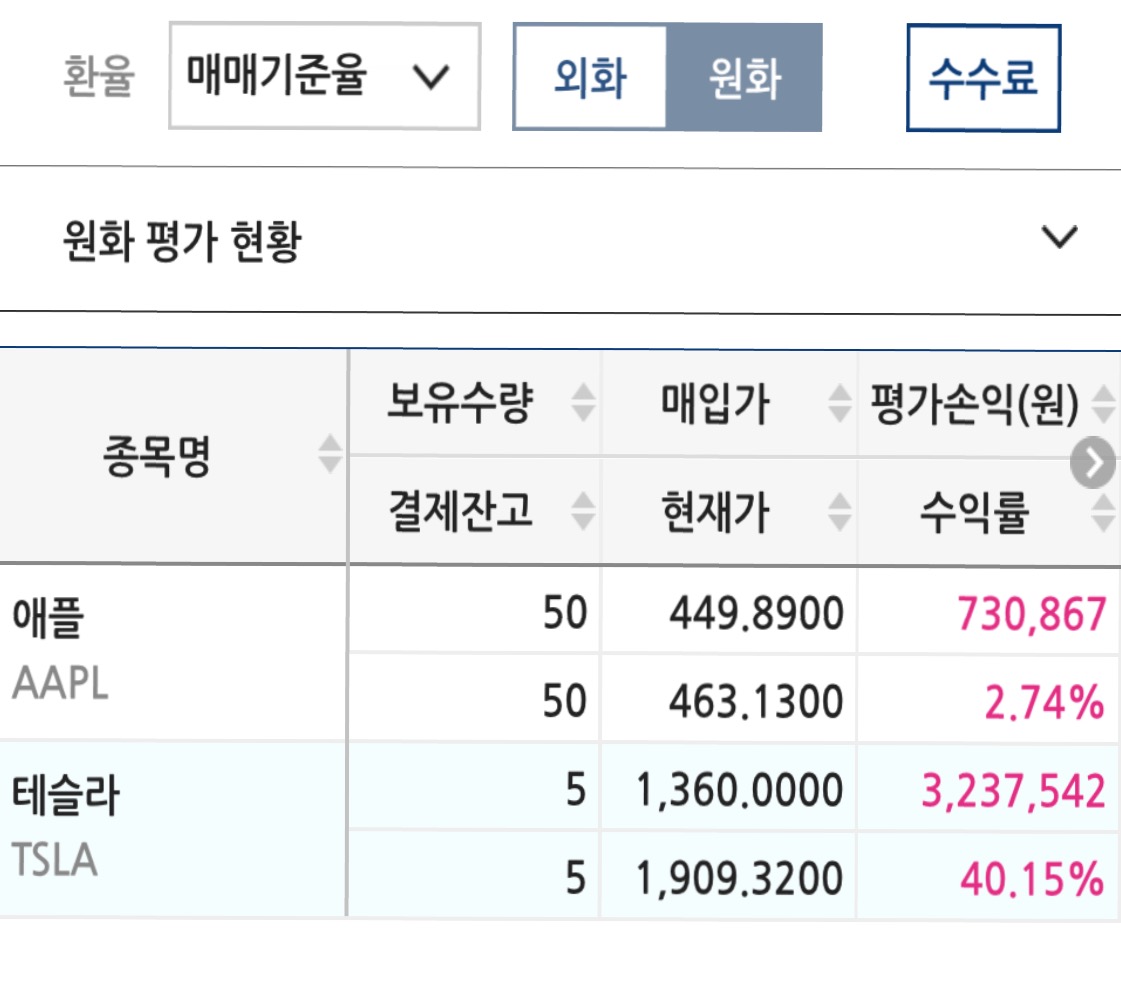This screenshot has width=1121, height=989.
Task: Sort by 보유수량 sort arrows
Action: tap(583, 402)
